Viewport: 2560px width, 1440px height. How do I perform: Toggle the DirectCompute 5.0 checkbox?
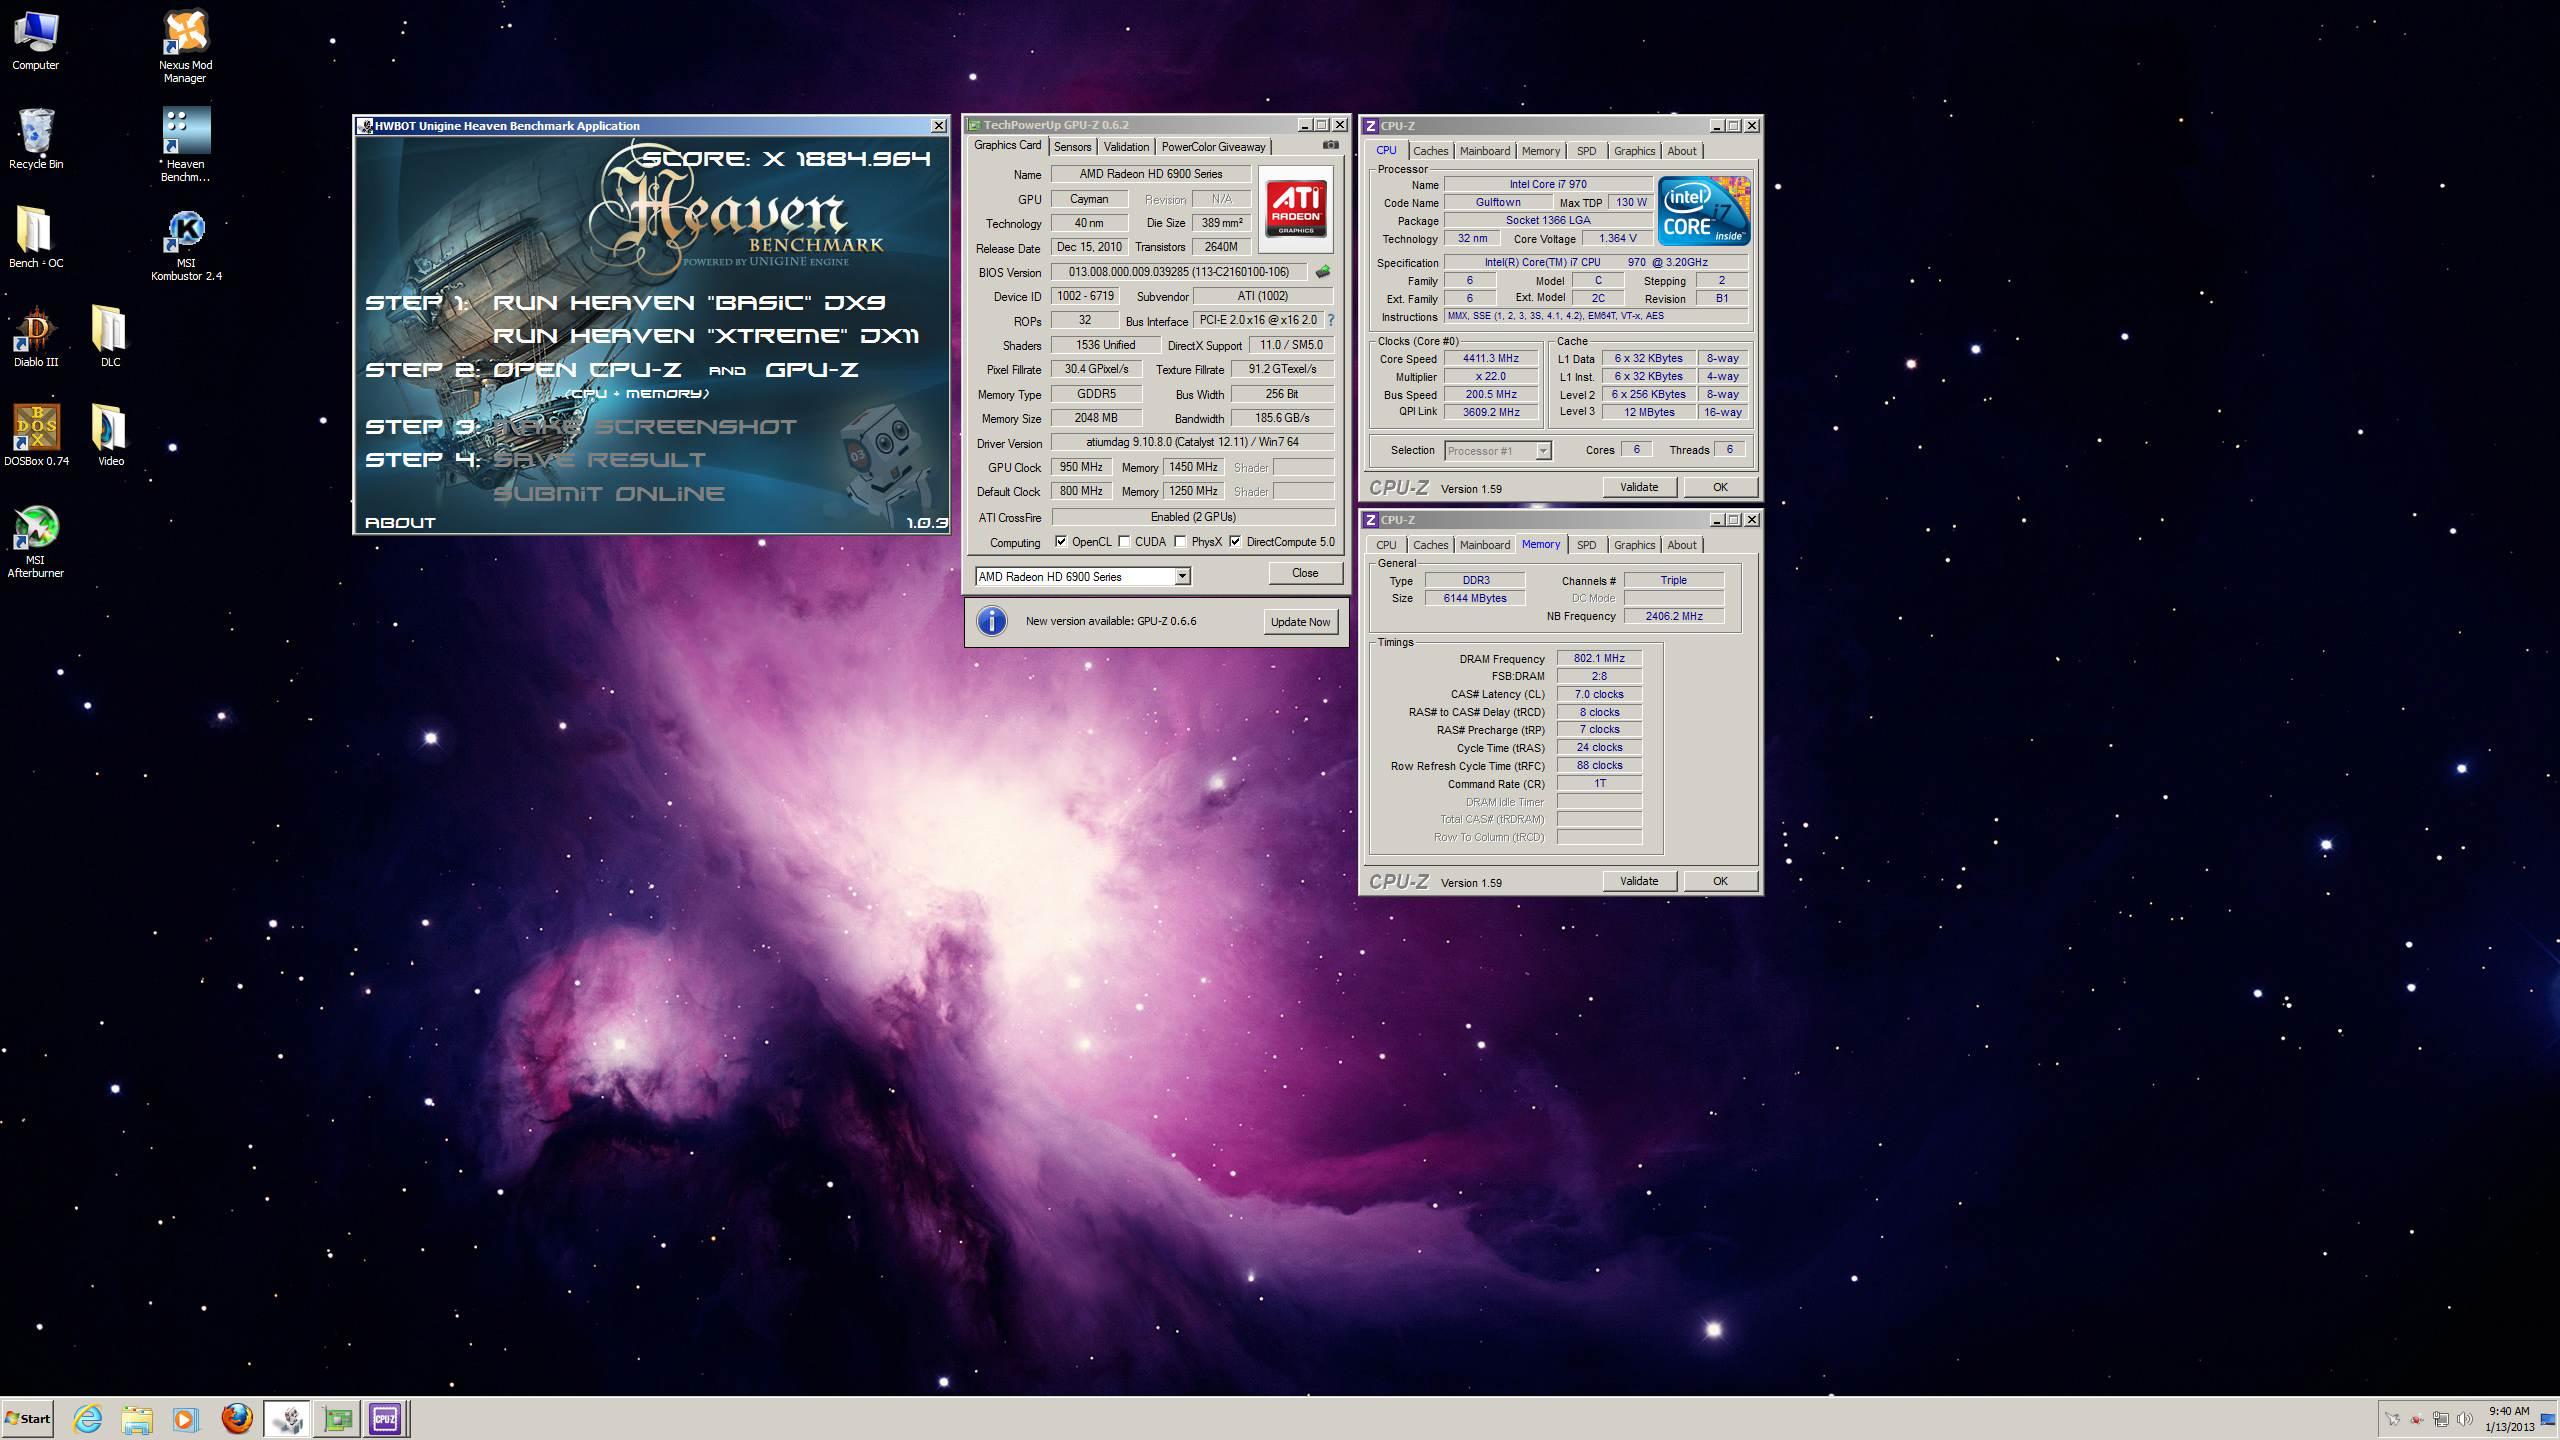coord(1235,542)
